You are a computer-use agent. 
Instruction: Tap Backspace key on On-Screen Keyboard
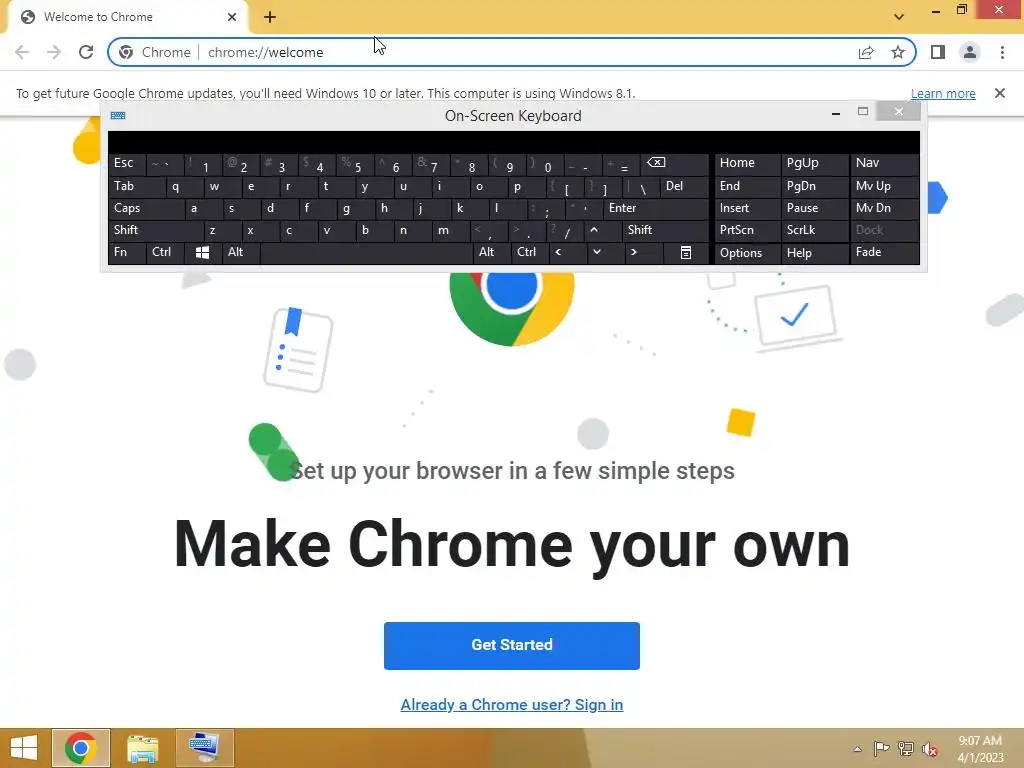(676, 163)
